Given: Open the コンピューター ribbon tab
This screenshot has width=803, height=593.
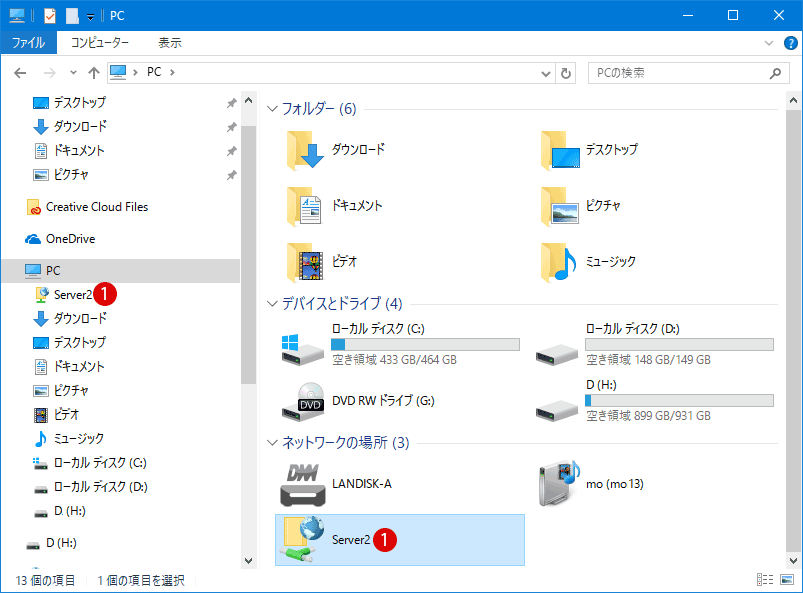Looking at the screenshot, I should click(100, 43).
